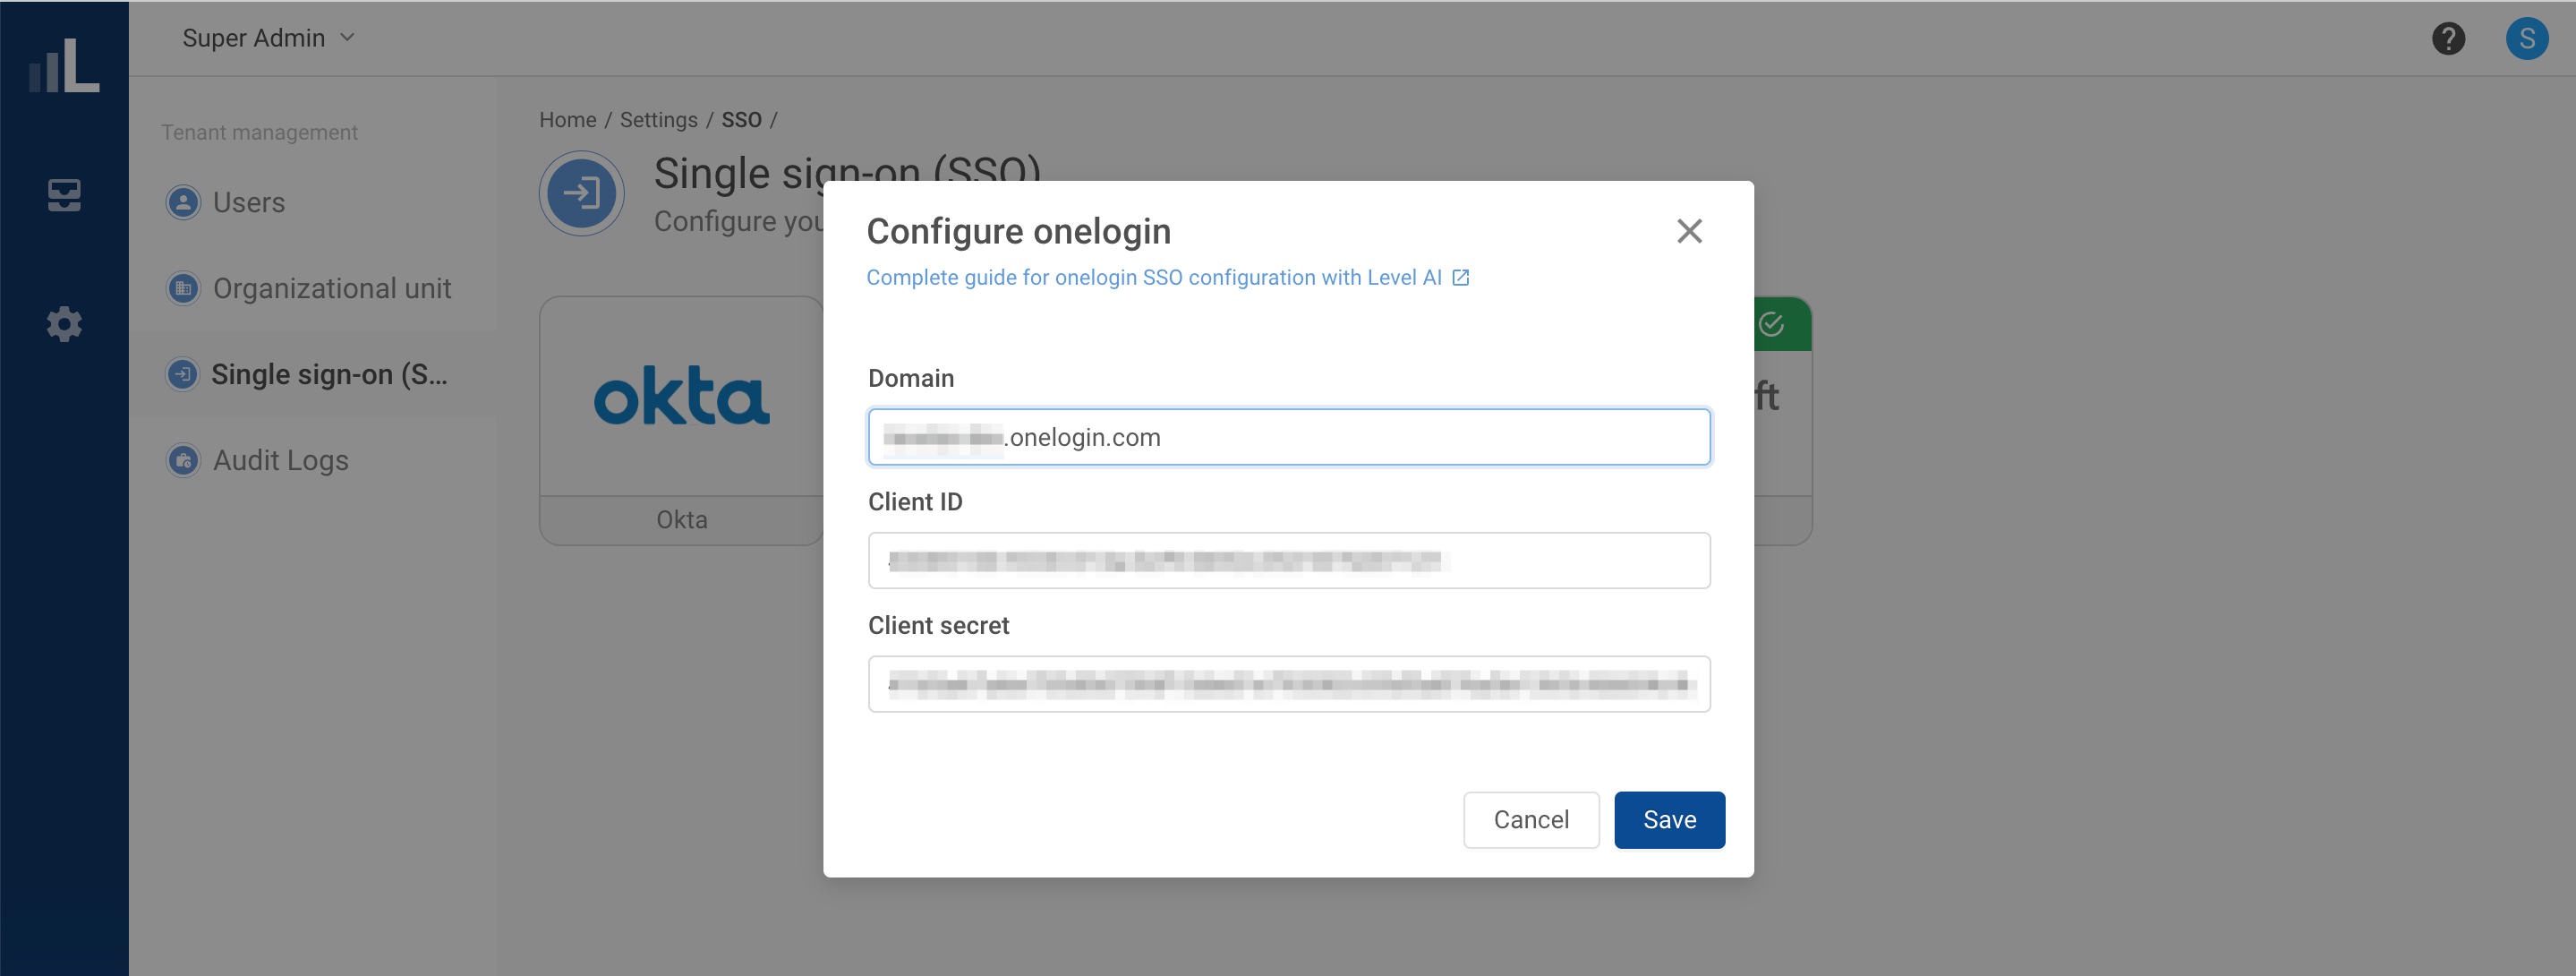The image size is (2576, 976).
Task: Open Audit Logs
Action: pos(312,460)
